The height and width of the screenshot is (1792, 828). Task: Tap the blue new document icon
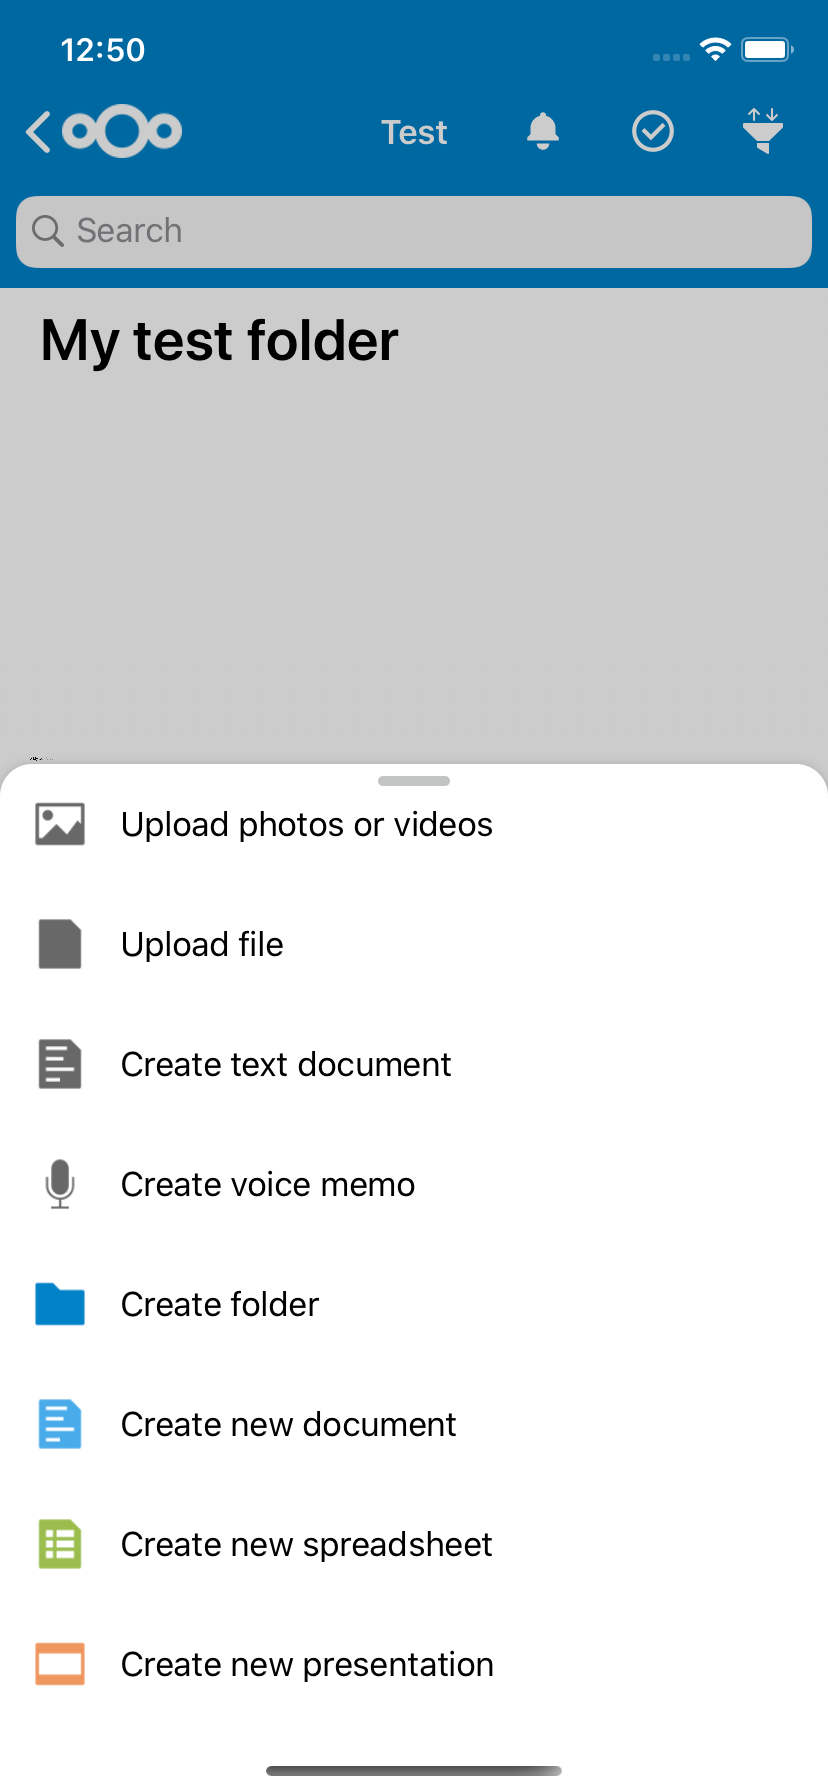click(x=60, y=1424)
